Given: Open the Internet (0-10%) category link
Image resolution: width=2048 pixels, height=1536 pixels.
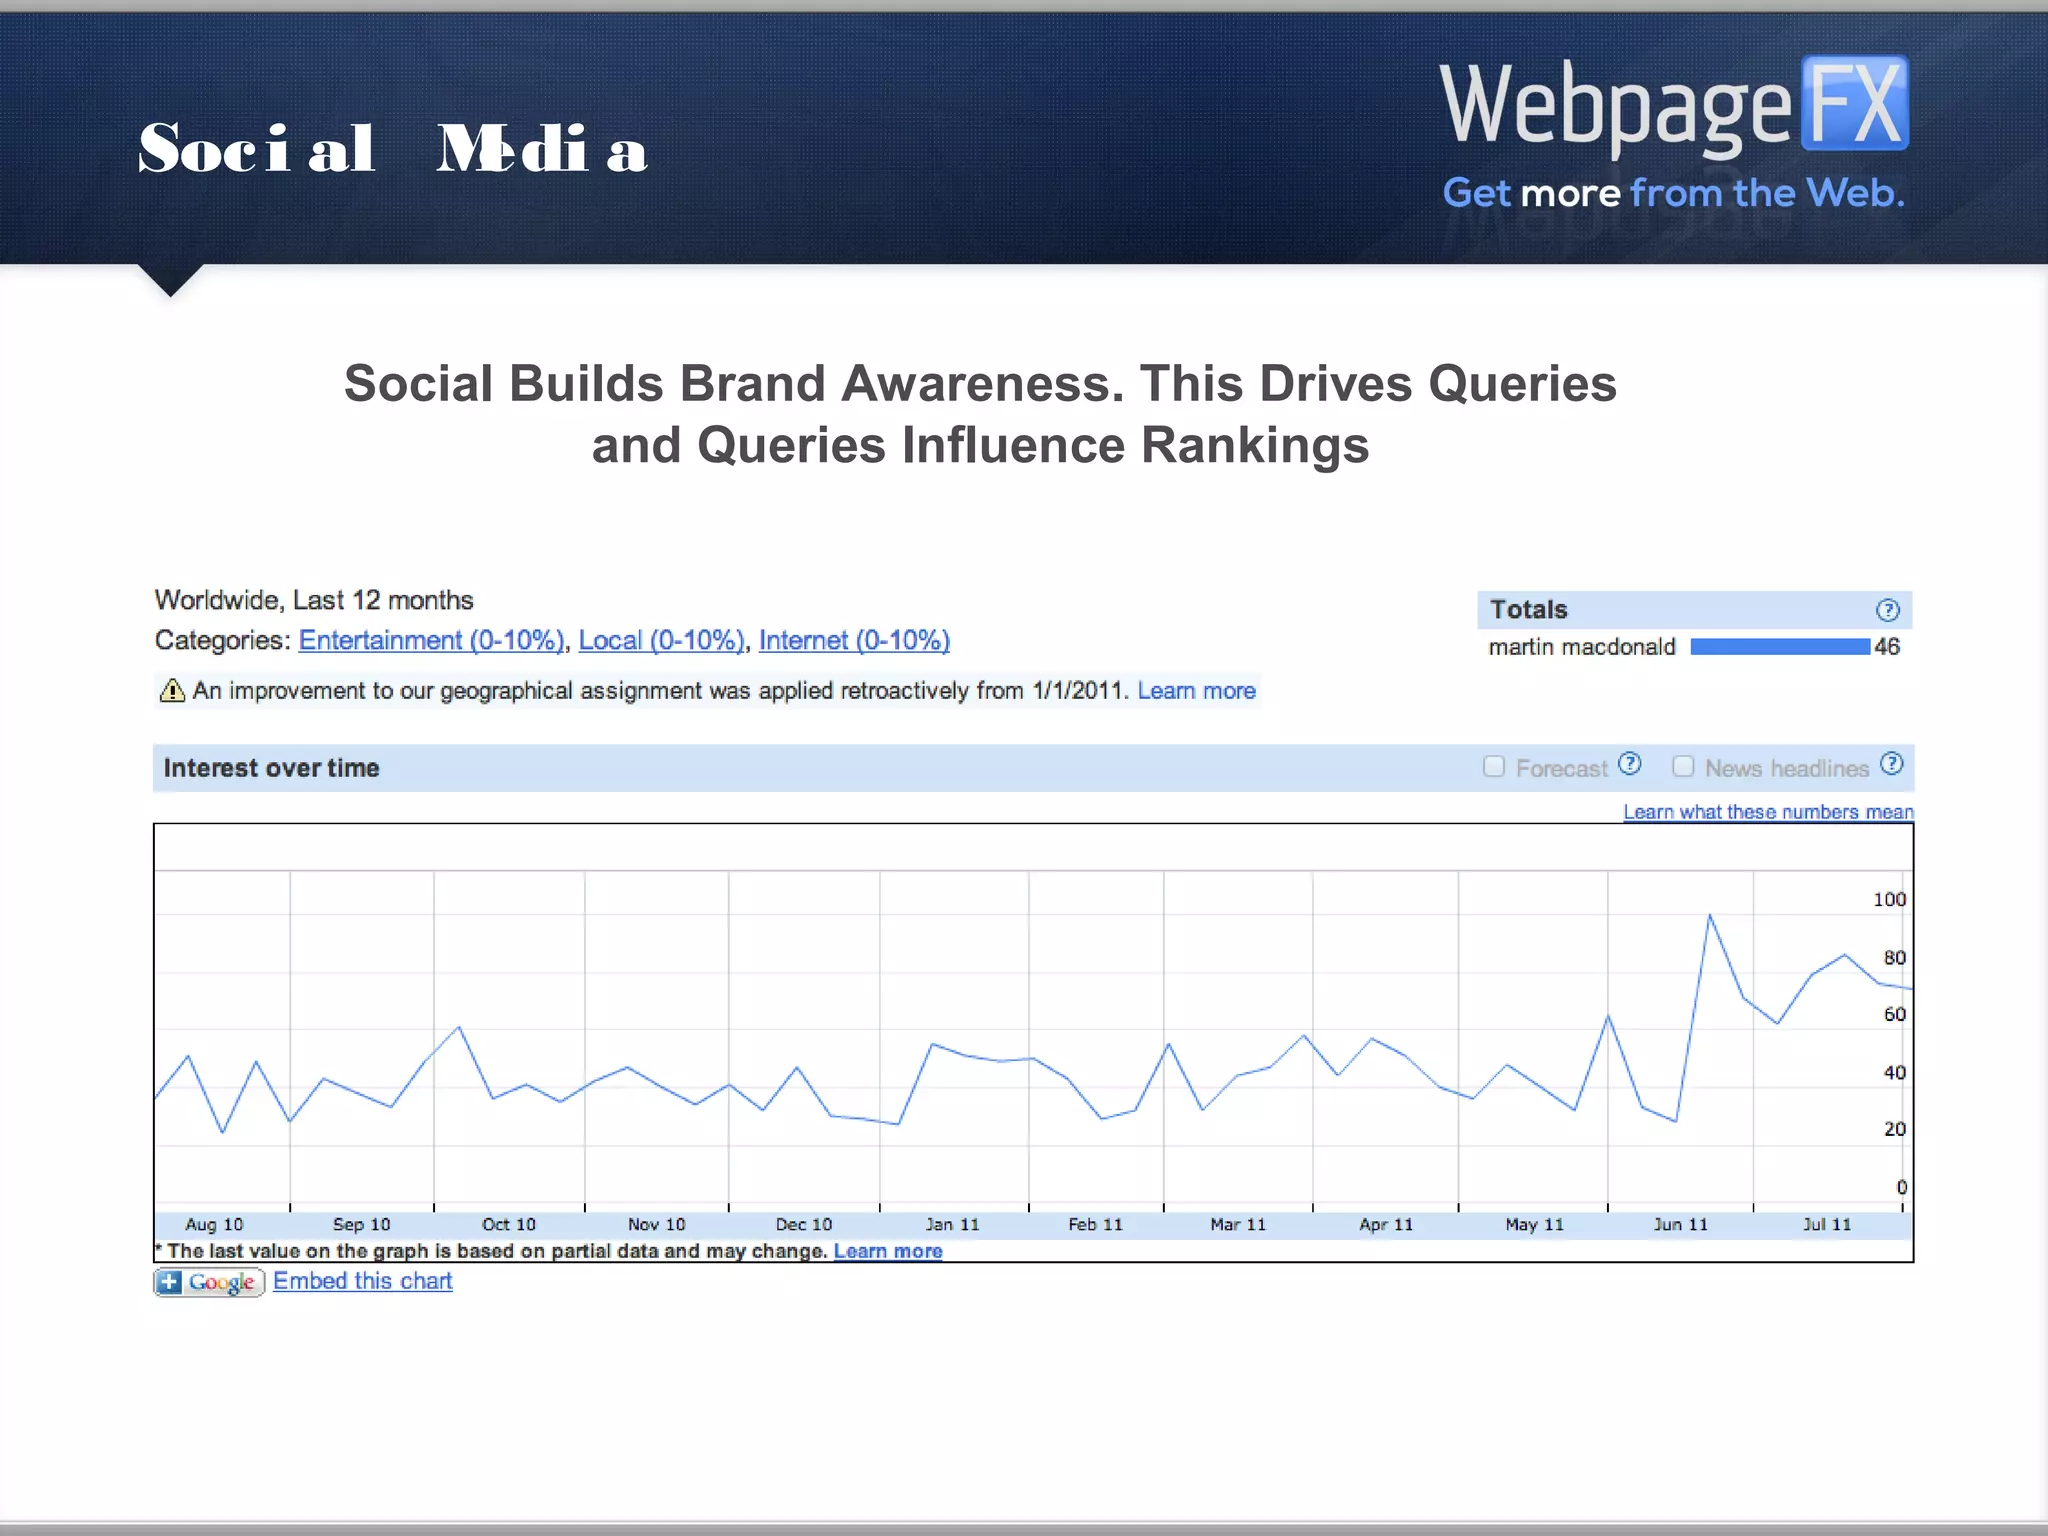Looking at the screenshot, I should pos(854,641).
